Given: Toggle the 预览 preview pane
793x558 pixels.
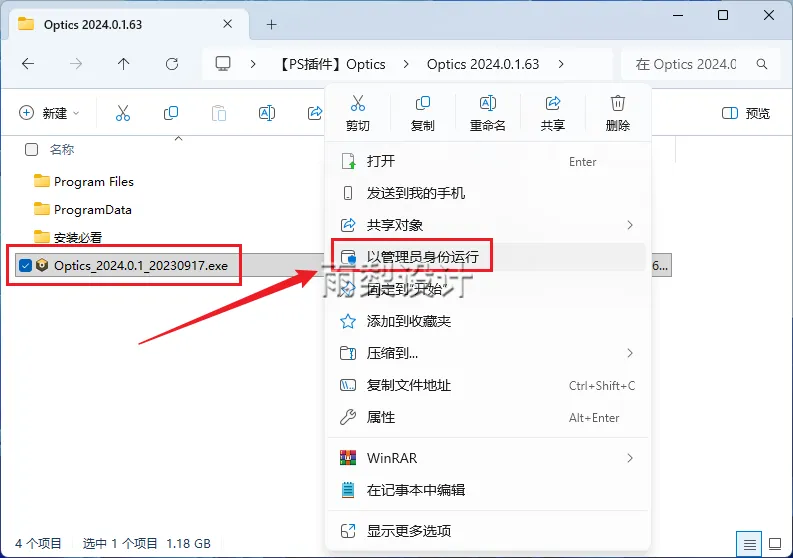Looking at the screenshot, I should (x=745, y=113).
